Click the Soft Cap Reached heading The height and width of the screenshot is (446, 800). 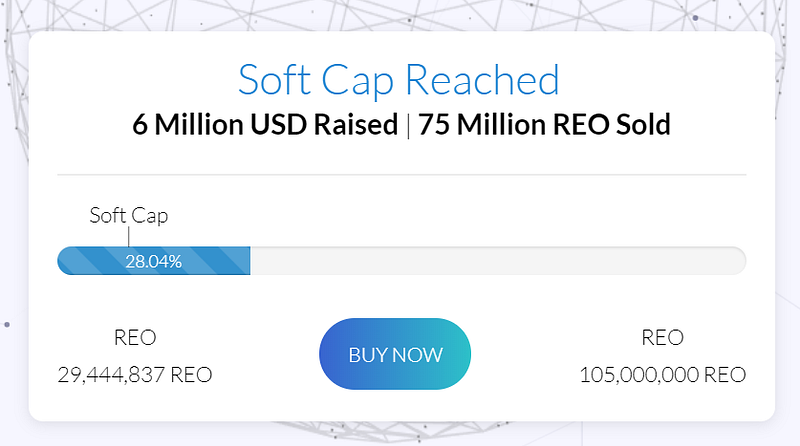pos(399,80)
